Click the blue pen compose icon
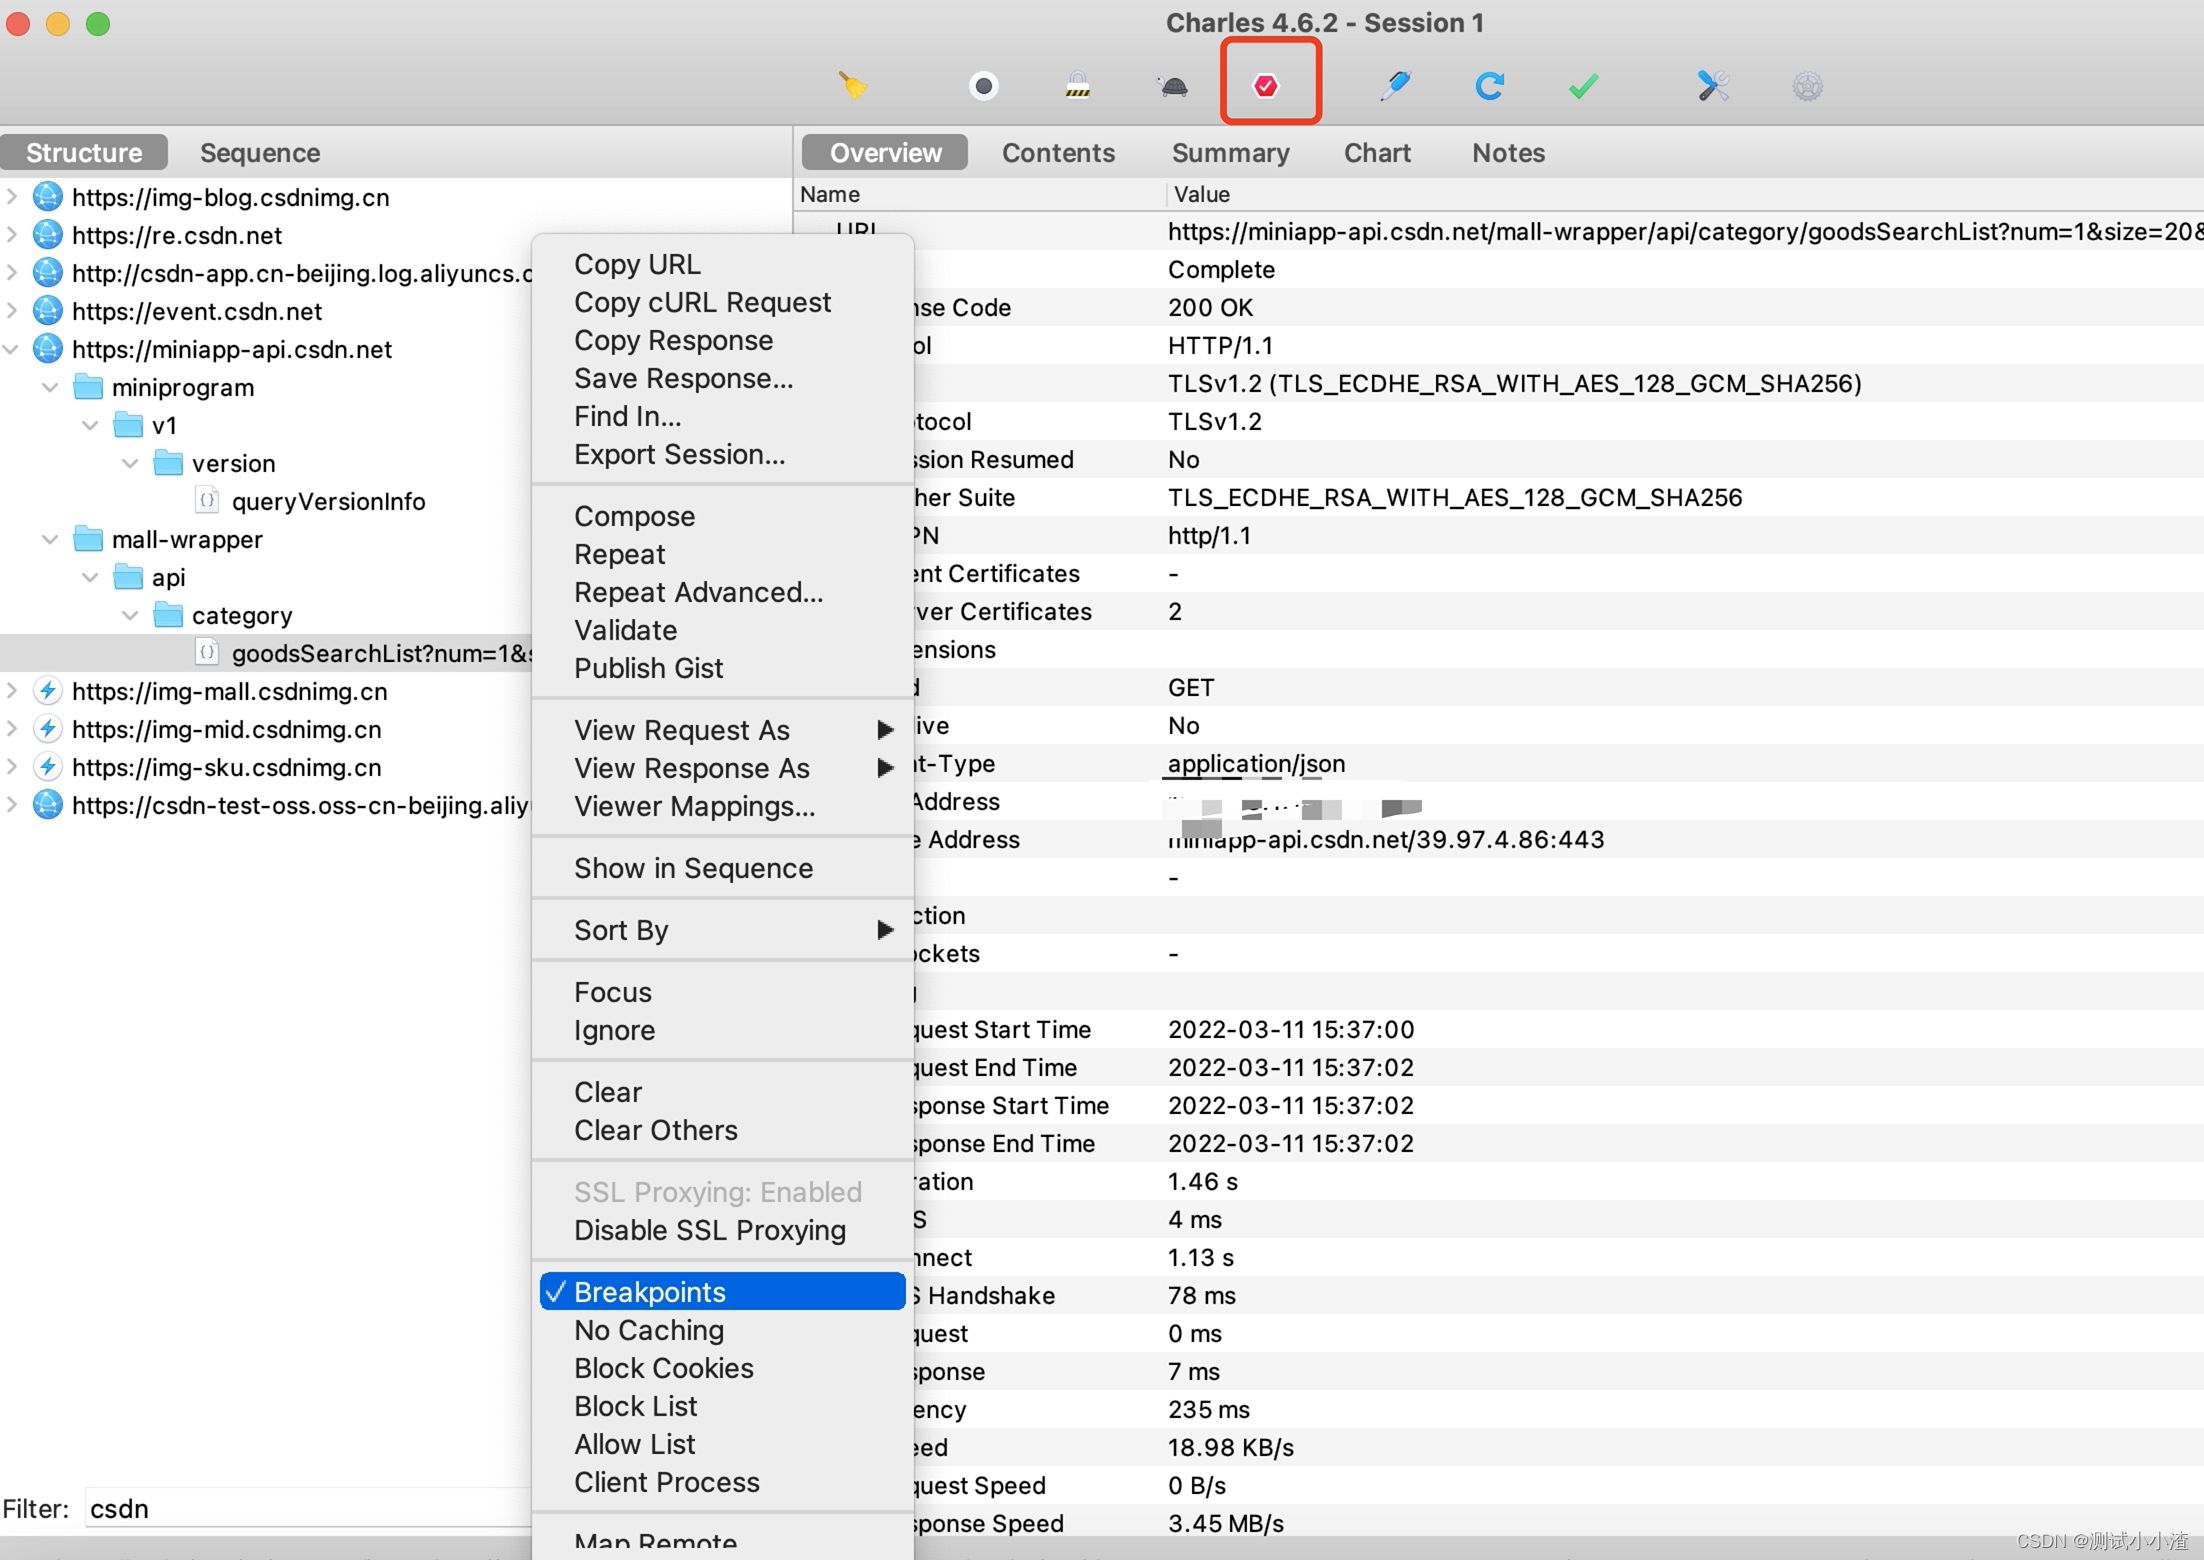This screenshot has height=1560, width=2204. coord(1394,86)
